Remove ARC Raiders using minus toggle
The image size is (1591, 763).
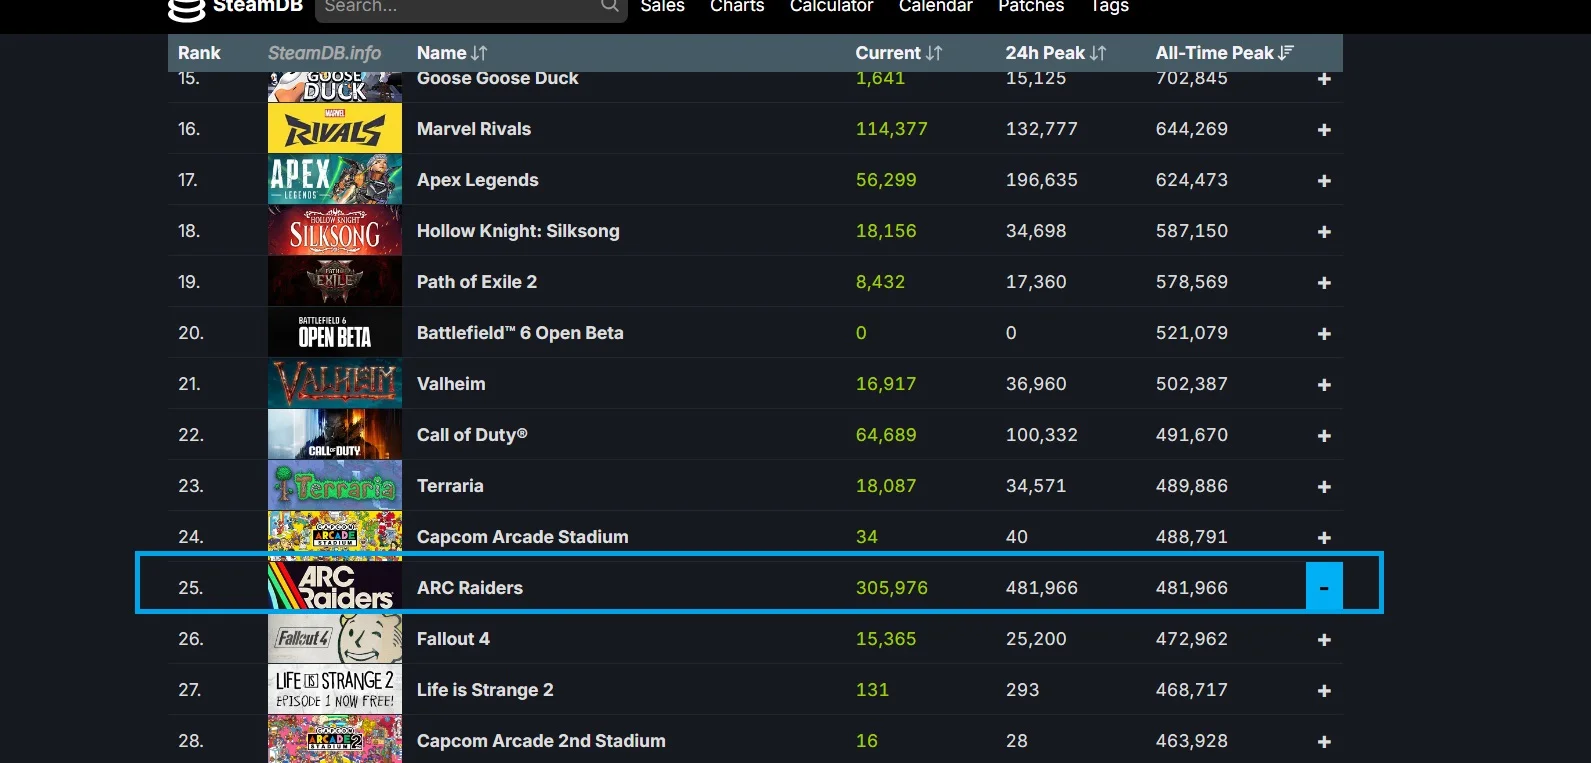tap(1324, 588)
